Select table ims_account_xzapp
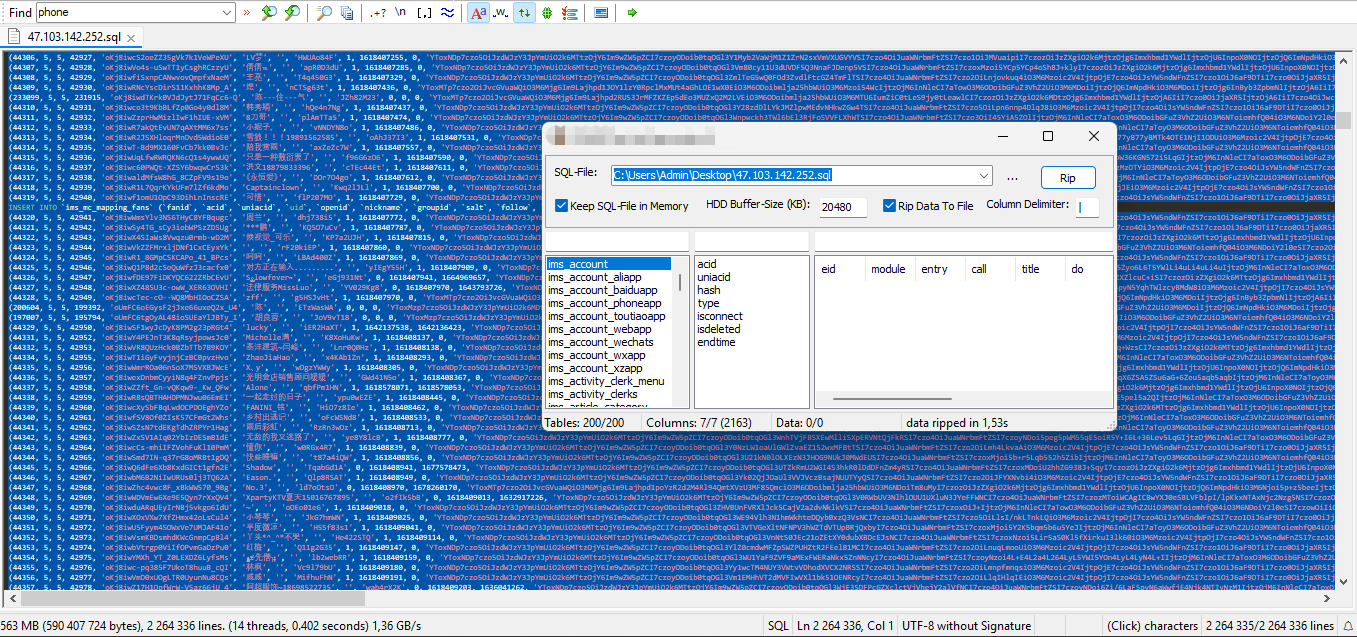This screenshot has width=1357, height=637. click(x=608, y=368)
